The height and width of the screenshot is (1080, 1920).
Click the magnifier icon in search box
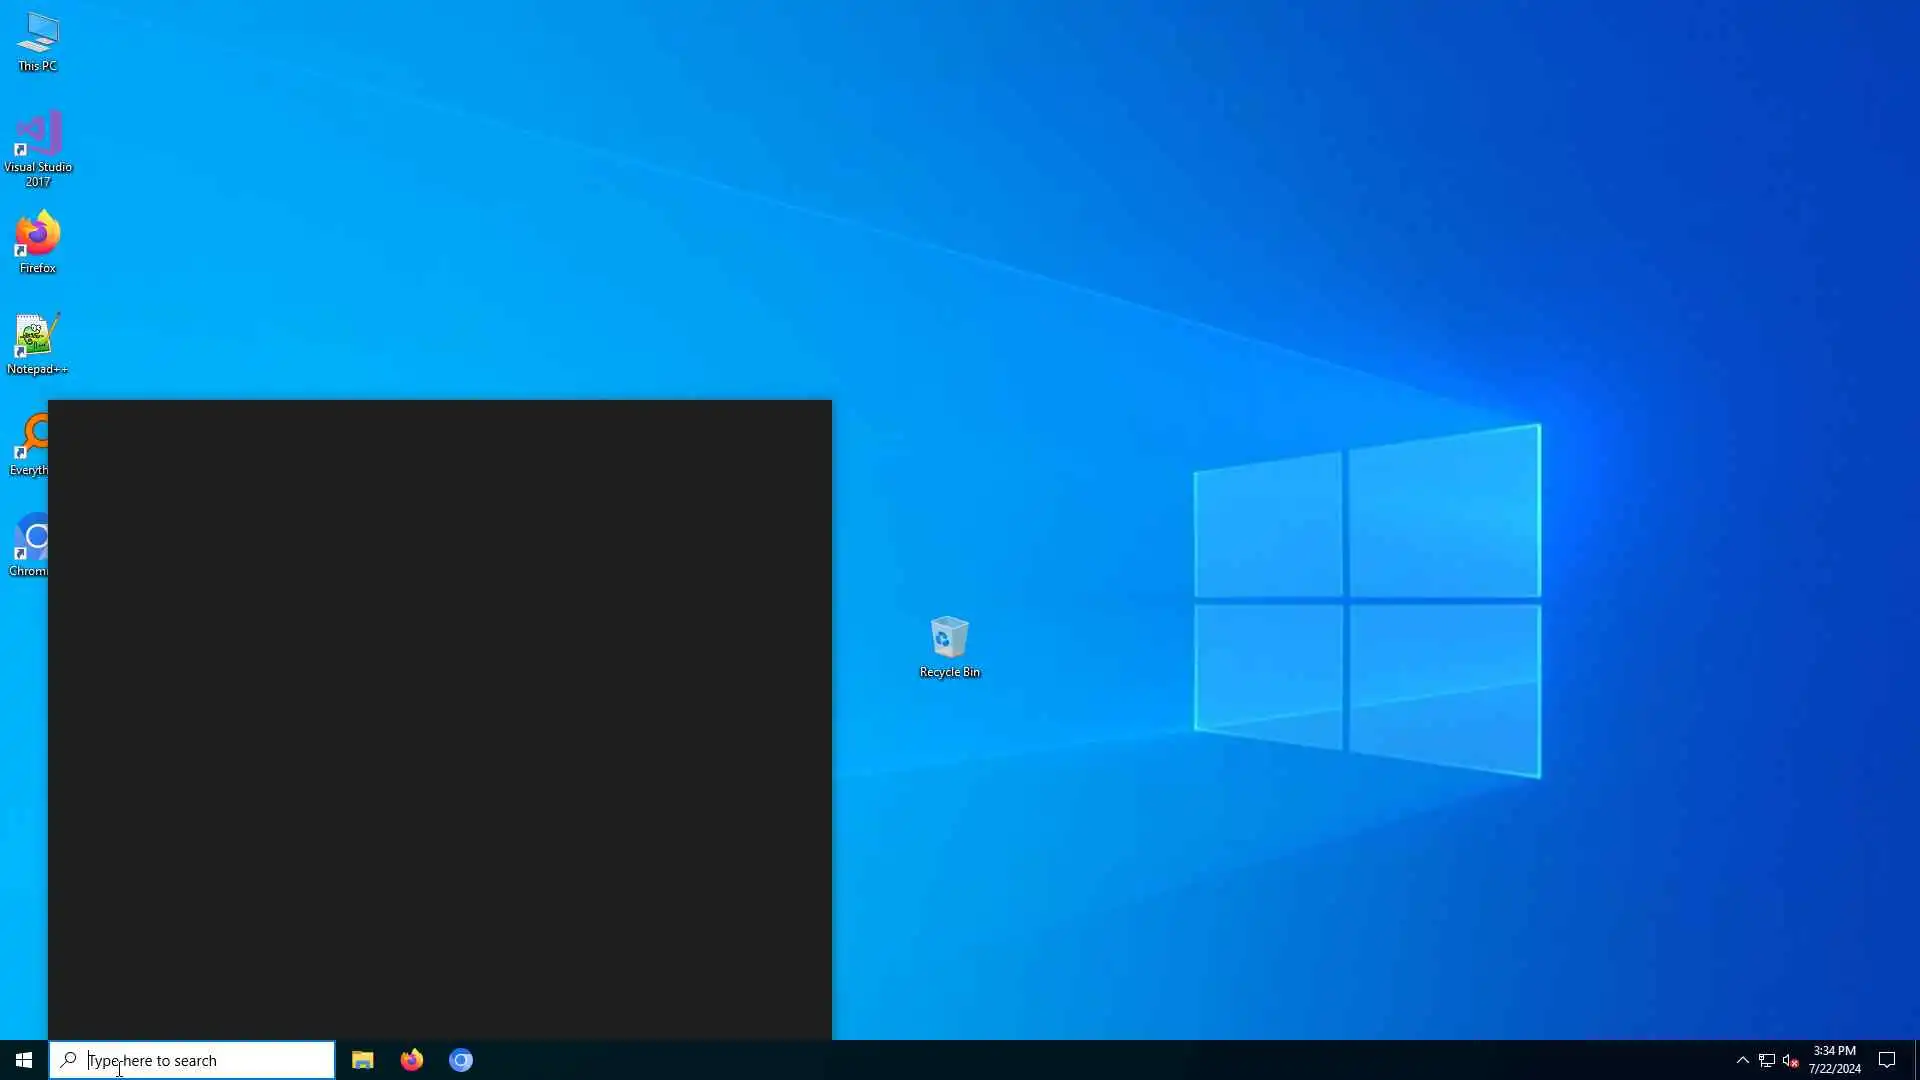pyautogui.click(x=68, y=1060)
